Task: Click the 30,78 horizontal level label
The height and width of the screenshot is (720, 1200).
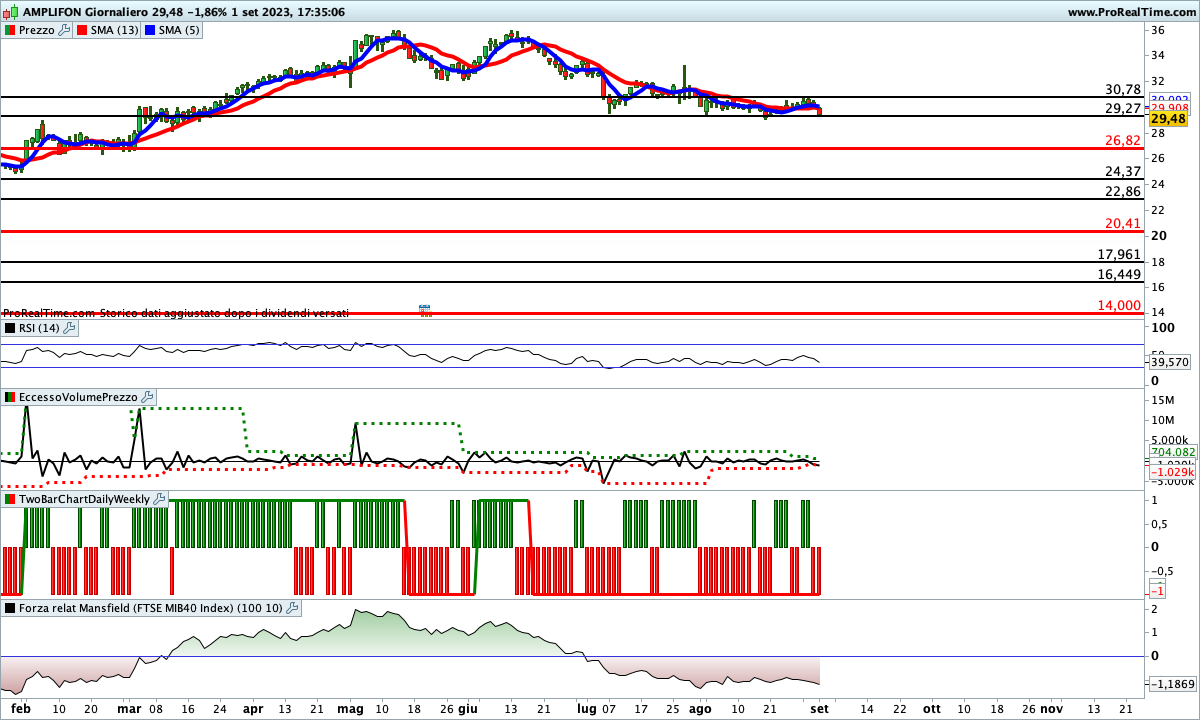Action: 1123,89
